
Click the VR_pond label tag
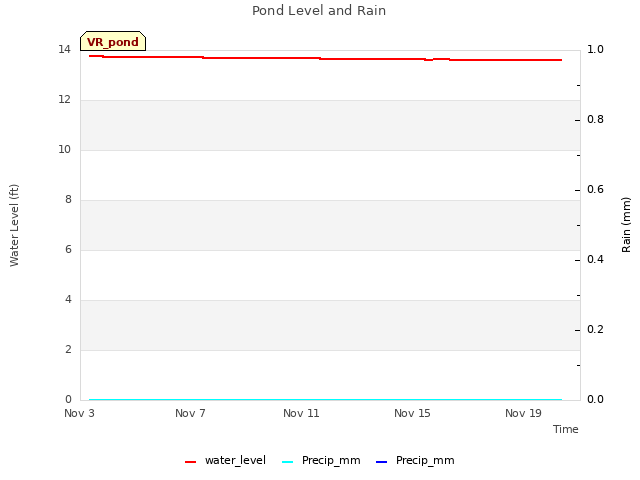113,41
